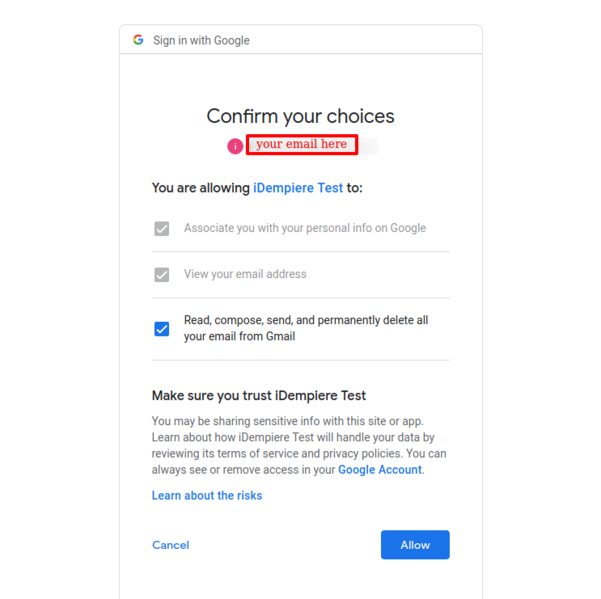The width and height of the screenshot is (601, 599).
Task: Toggle the Gmail read, compose, send checkbox
Action: [x=162, y=328]
